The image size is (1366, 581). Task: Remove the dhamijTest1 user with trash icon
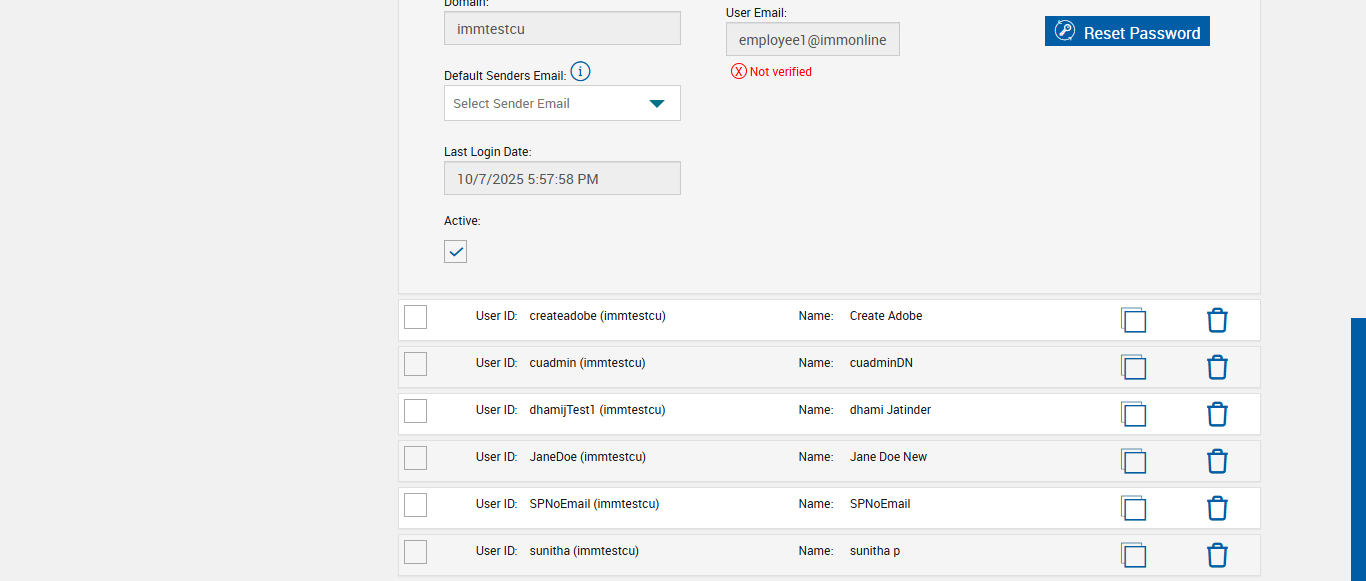(x=1216, y=414)
